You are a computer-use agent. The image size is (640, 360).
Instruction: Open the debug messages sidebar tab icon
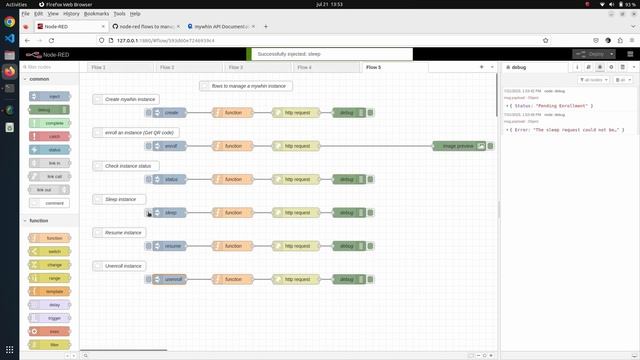600,67
